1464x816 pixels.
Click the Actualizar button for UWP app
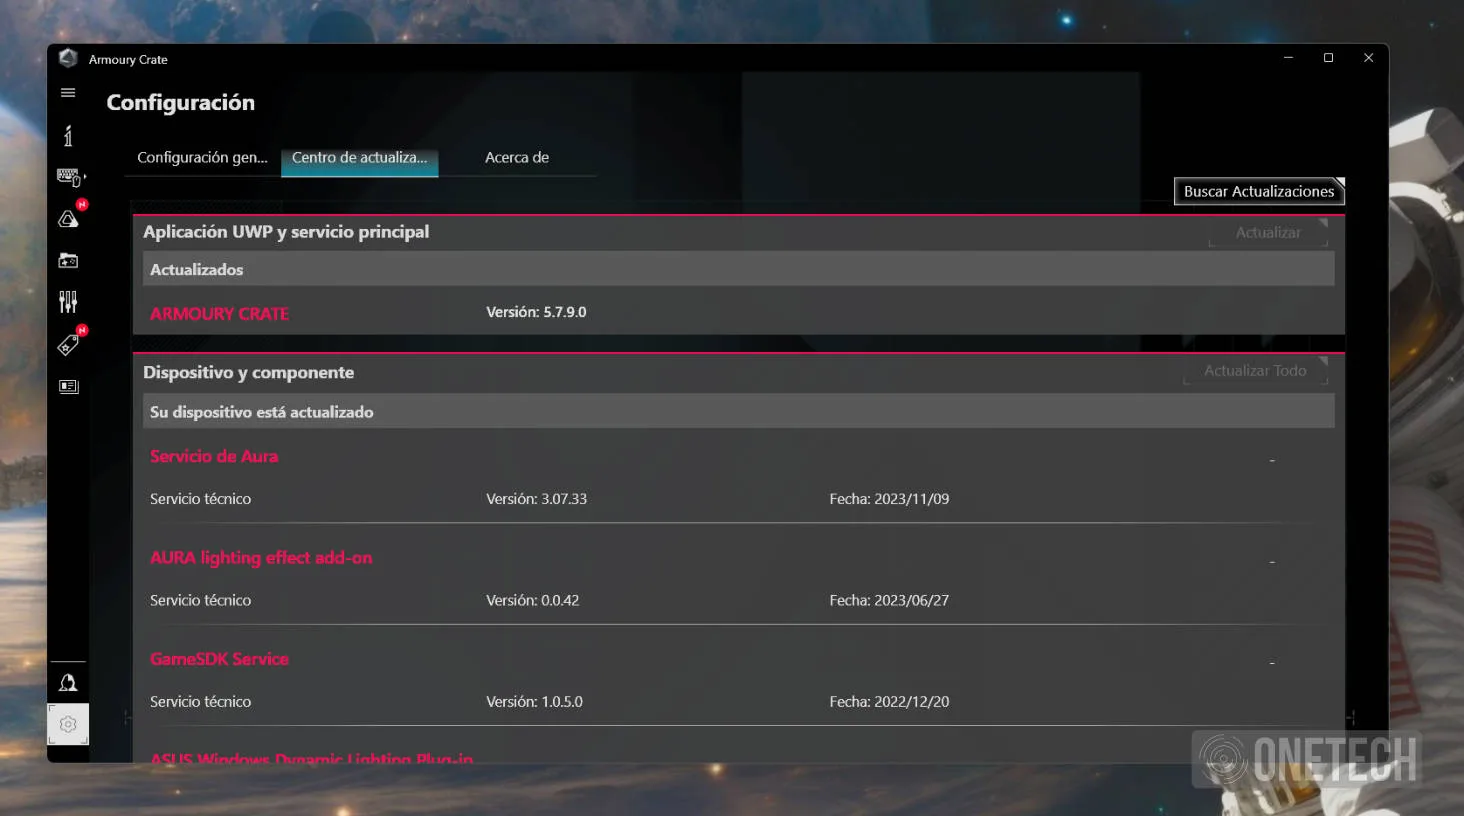tap(1268, 233)
